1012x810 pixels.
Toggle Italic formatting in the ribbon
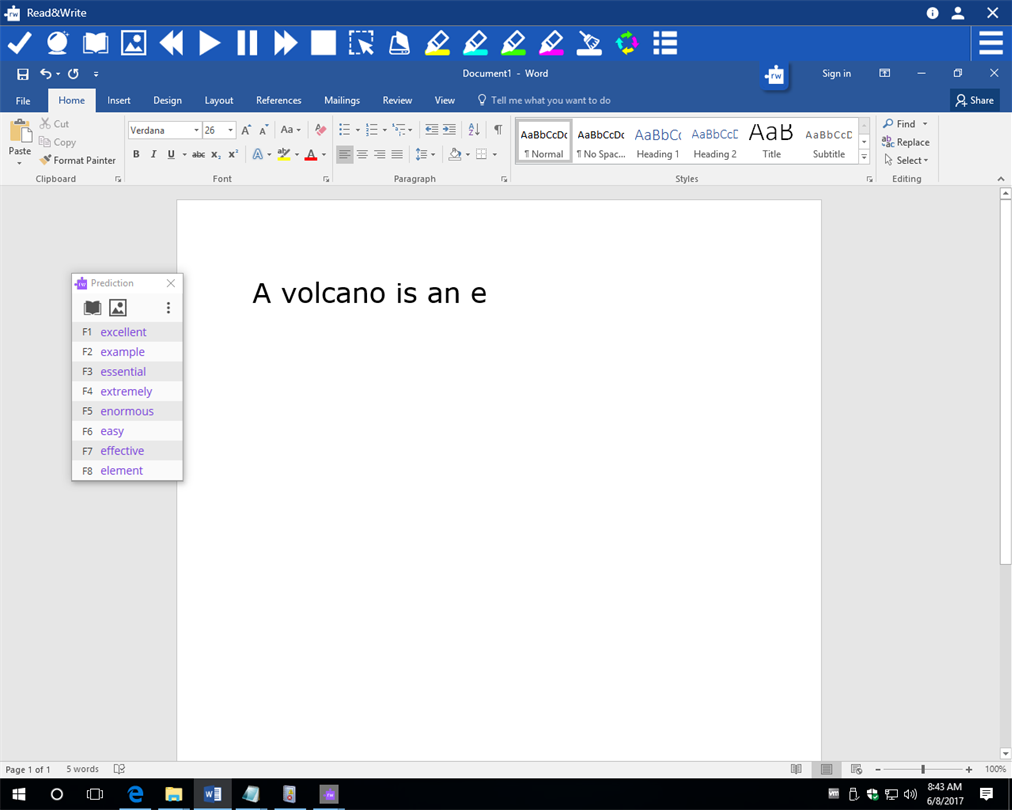pos(153,154)
